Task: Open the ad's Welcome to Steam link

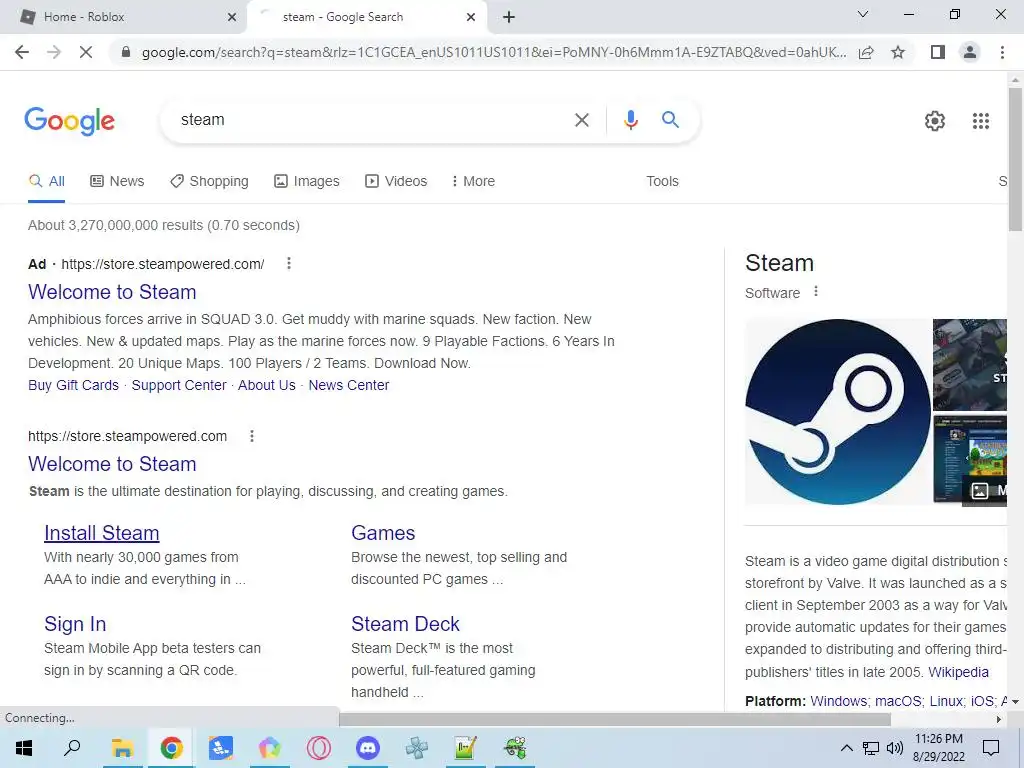Action: [112, 292]
